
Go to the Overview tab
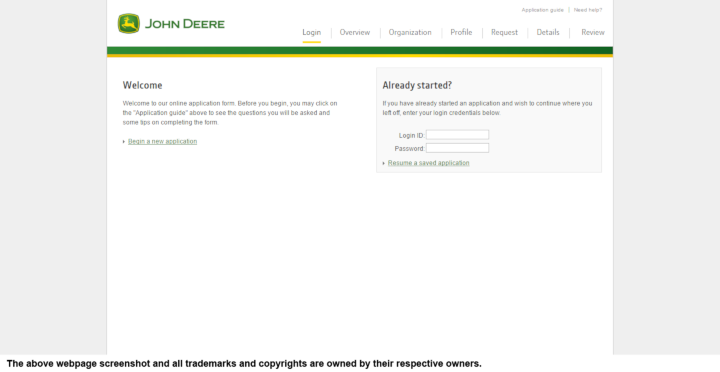pyautogui.click(x=354, y=33)
